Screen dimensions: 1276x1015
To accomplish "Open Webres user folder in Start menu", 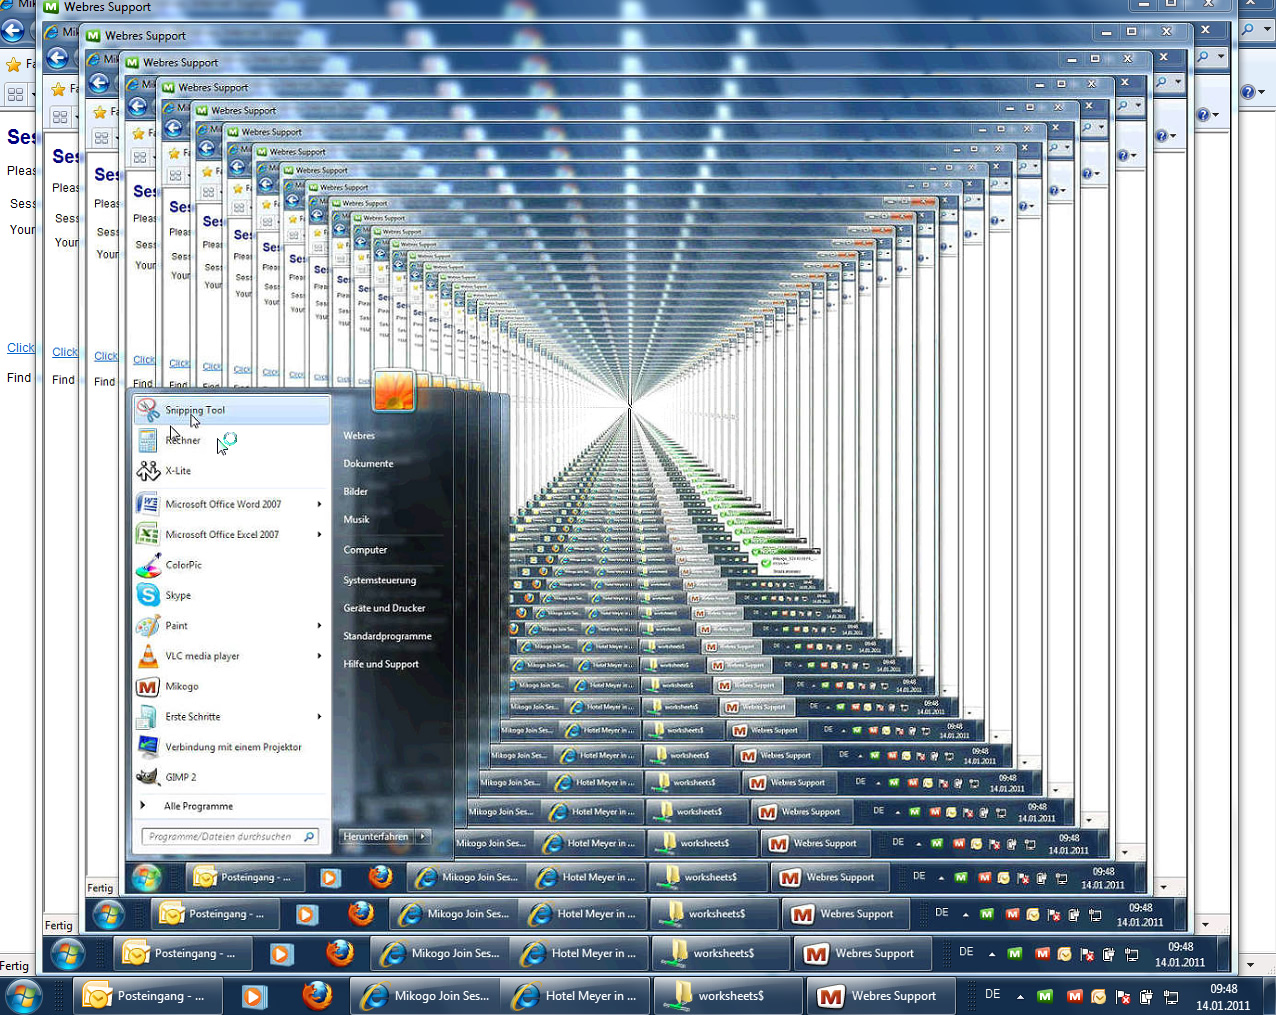I will (x=359, y=436).
